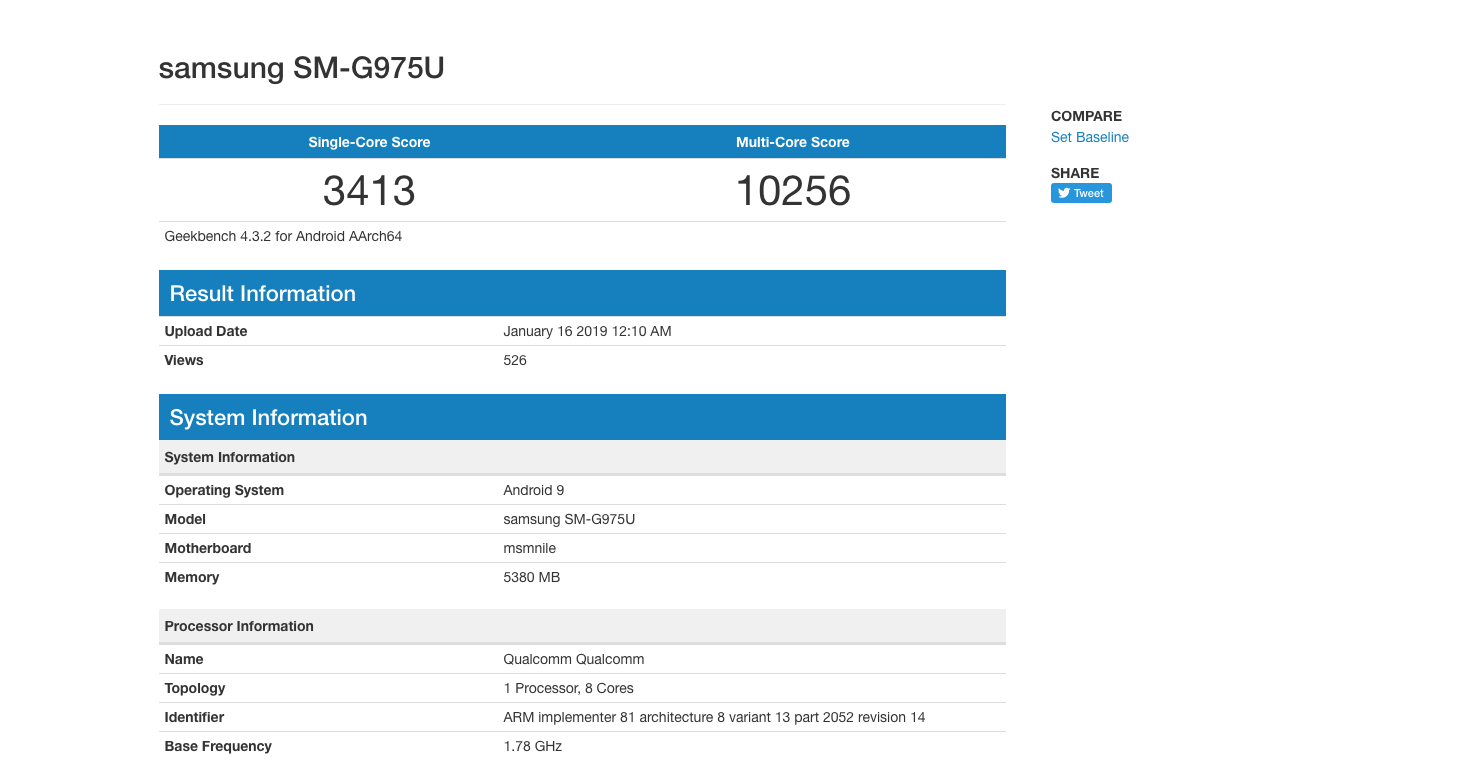
Task: Click the Single-Core Score header
Action: tap(369, 142)
